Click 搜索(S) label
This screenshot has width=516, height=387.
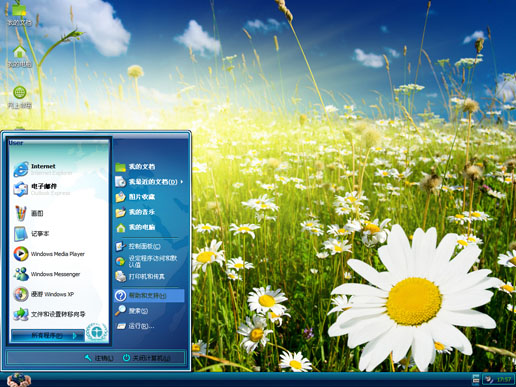click(x=138, y=311)
